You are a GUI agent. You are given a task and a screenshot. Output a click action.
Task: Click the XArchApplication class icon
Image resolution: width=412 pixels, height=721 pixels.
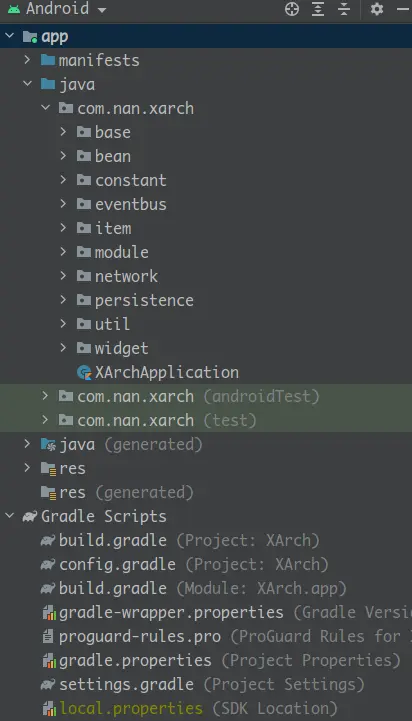(84, 372)
